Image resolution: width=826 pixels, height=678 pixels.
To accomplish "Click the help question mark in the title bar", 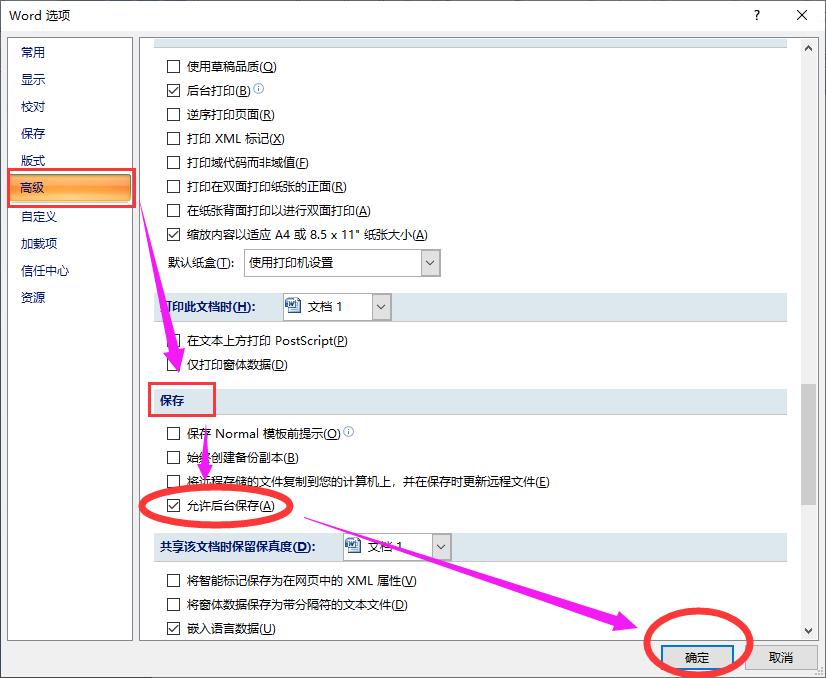I will [758, 15].
